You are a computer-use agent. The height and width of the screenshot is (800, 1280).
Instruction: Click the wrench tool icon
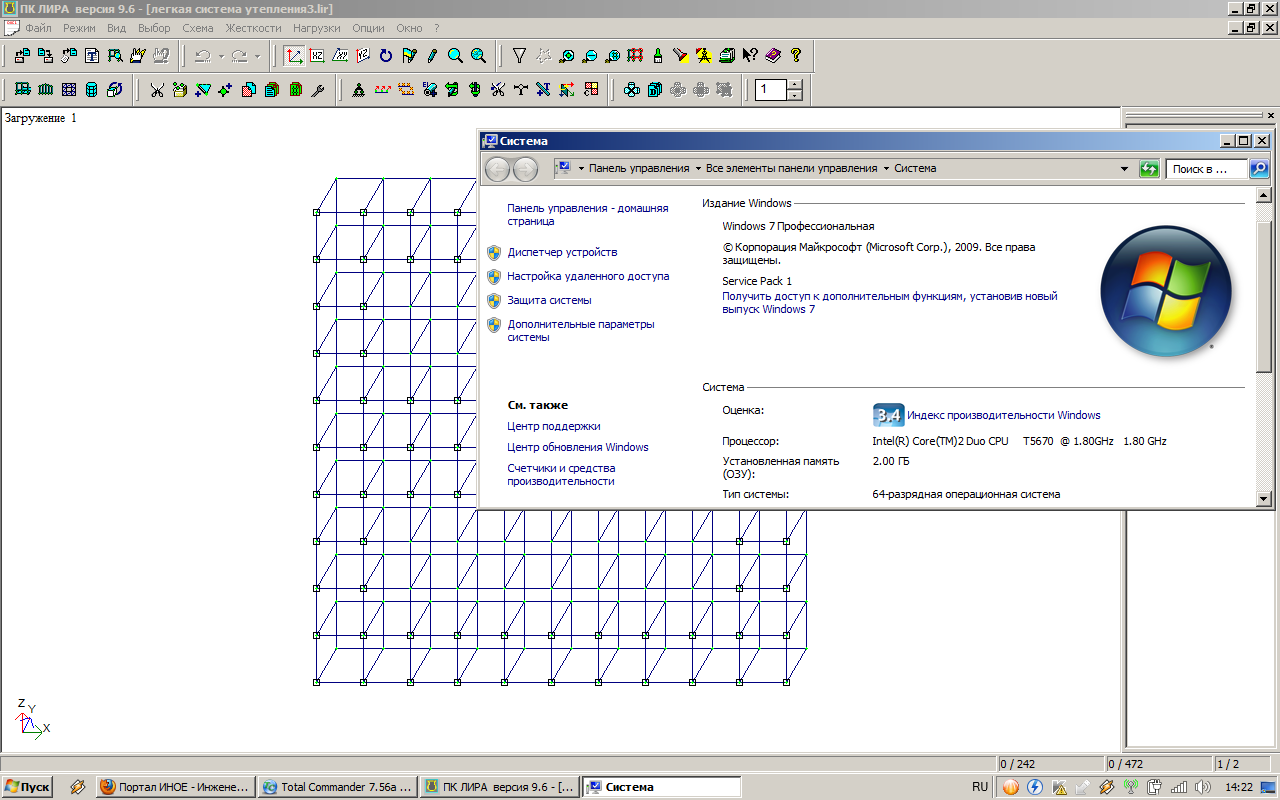pyautogui.click(x=318, y=90)
